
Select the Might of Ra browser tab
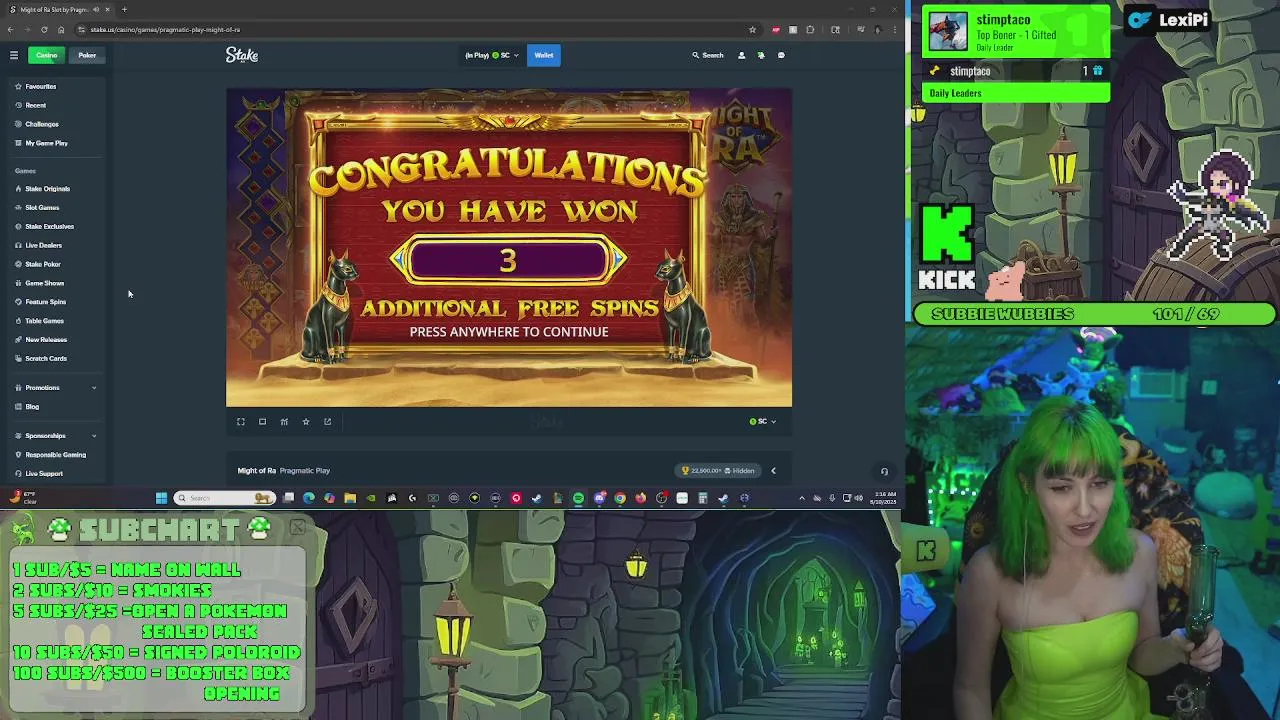coord(60,9)
